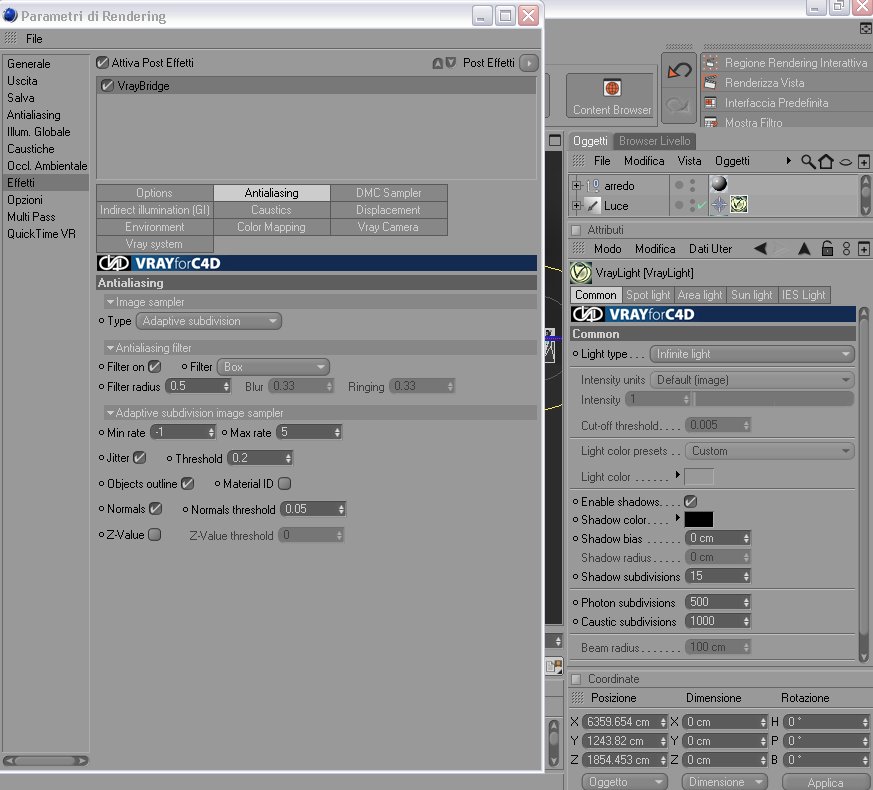Open the Filter Box dropdown
The image size is (873, 790).
coord(273,367)
